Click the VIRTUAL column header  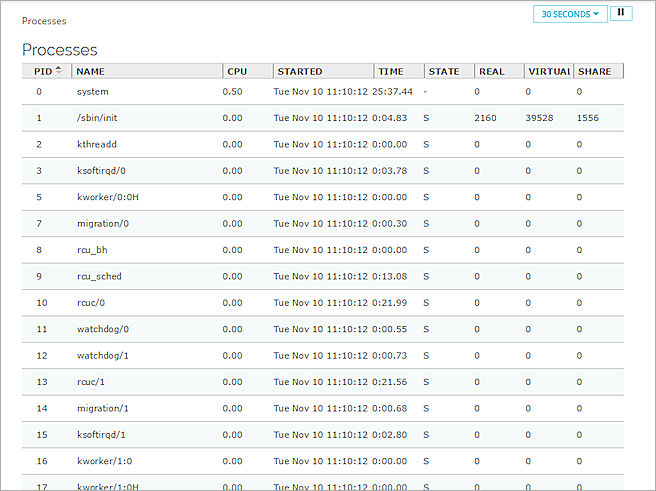point(548,72)
